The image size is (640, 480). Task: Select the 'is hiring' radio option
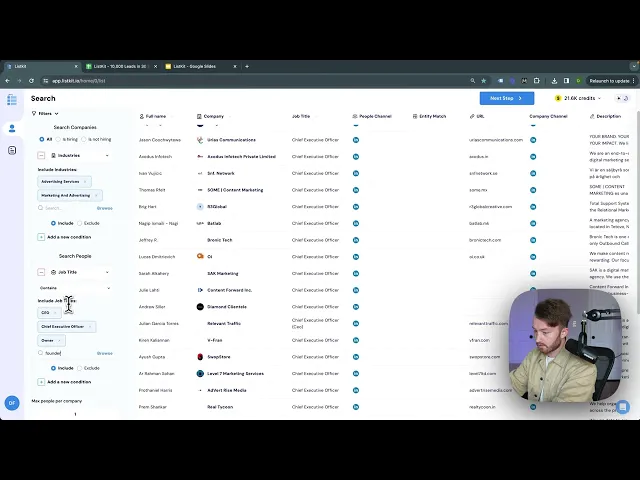point(58,139)
